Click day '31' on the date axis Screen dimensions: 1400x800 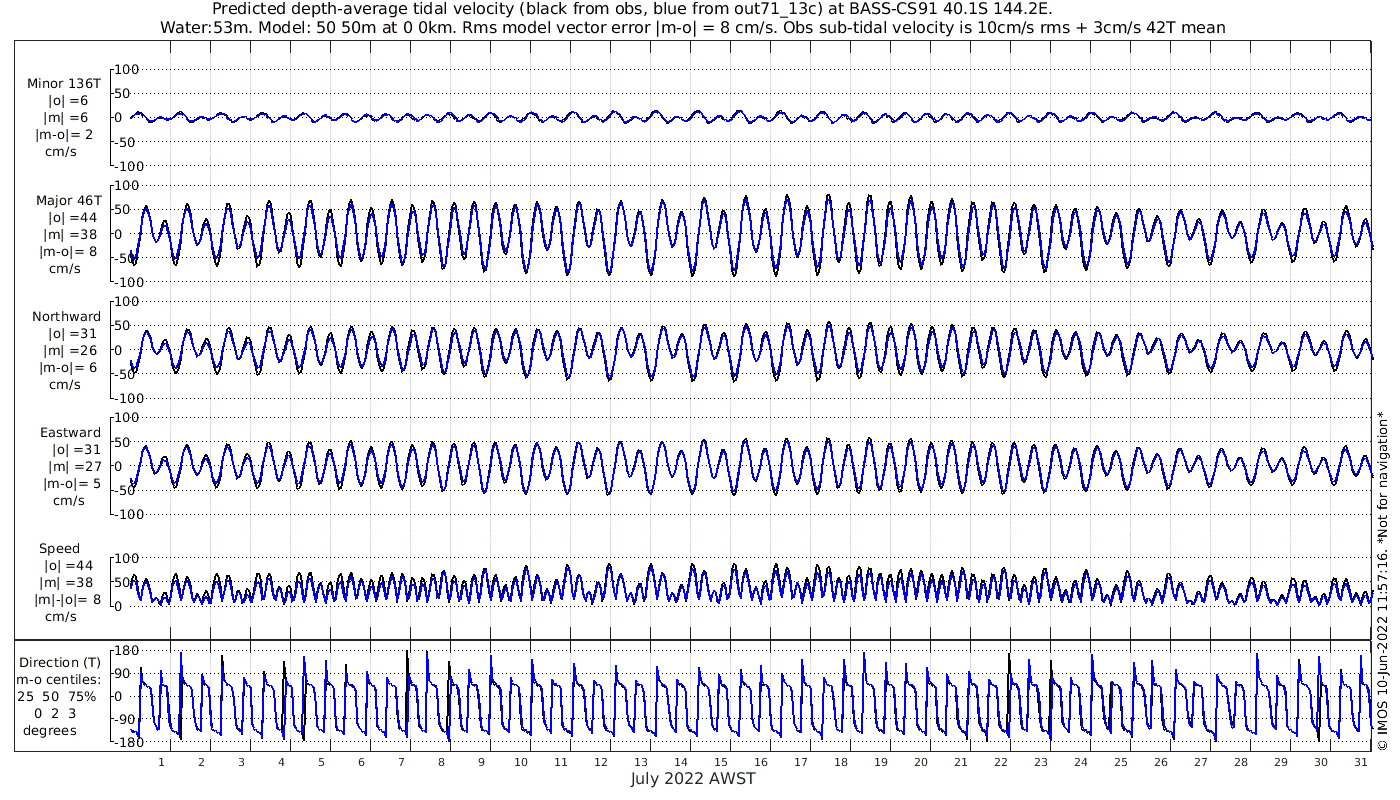click(1360, 762)
